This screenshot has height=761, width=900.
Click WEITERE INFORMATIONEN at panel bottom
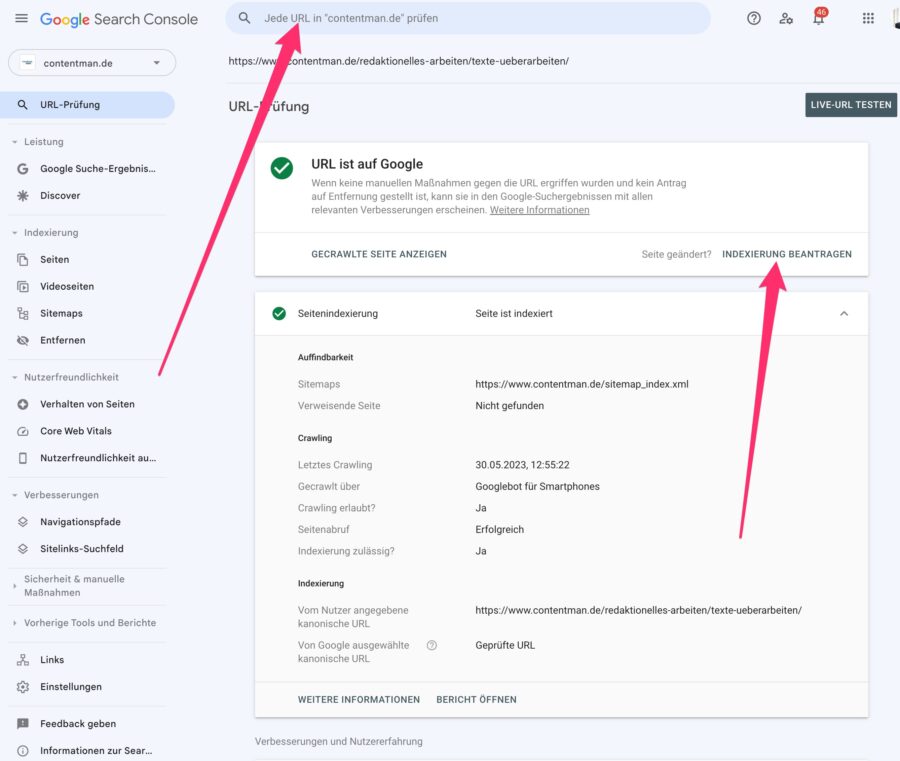click(359, 700)
